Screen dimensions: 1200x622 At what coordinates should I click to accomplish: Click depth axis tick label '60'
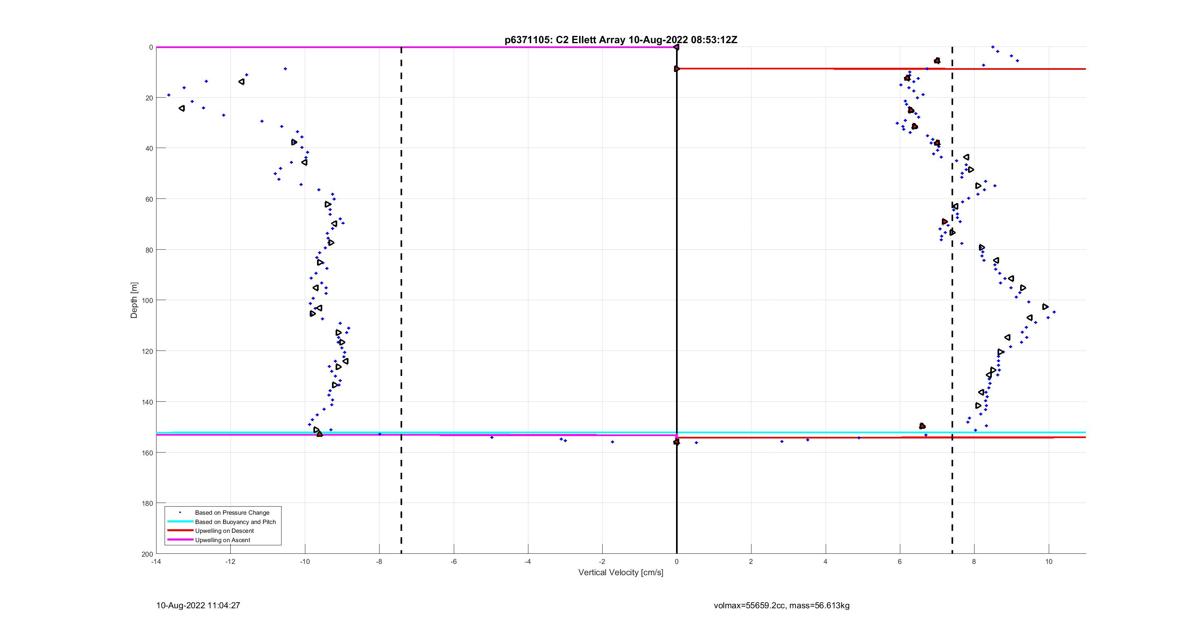coord(148,199)
